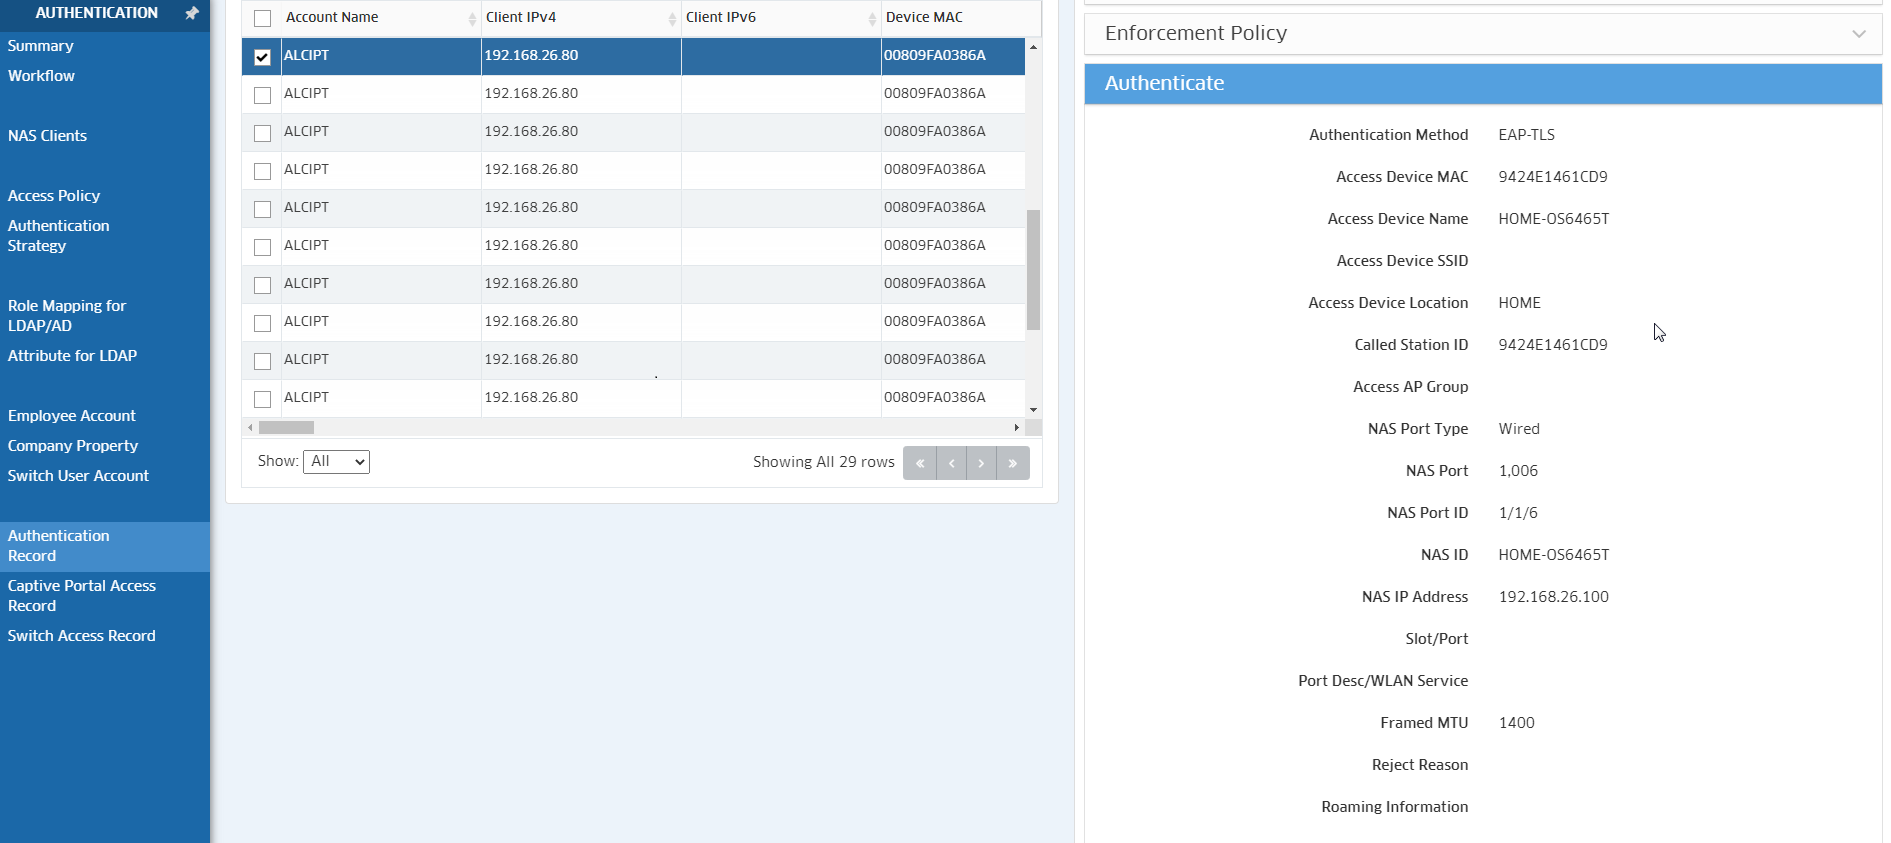This screenshot has height=843, width=1891.
Task: Go to the next page of results
Action: tap(981, 463)
